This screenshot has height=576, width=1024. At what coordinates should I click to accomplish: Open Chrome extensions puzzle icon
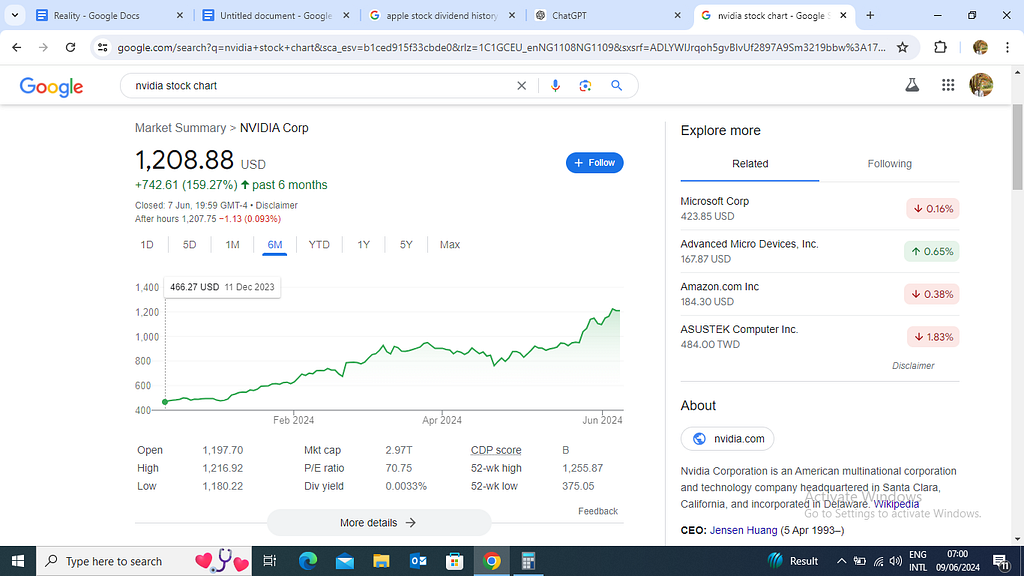tap(940, 47)
